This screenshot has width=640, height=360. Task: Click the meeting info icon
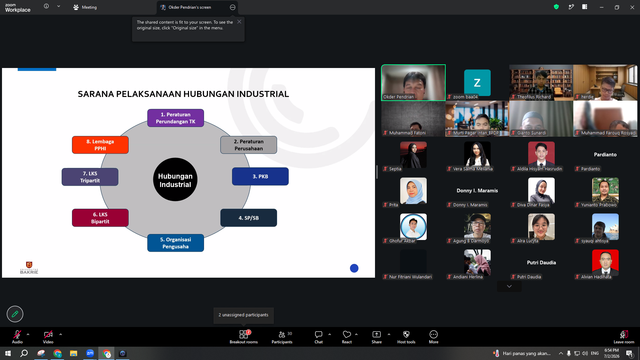46,6
